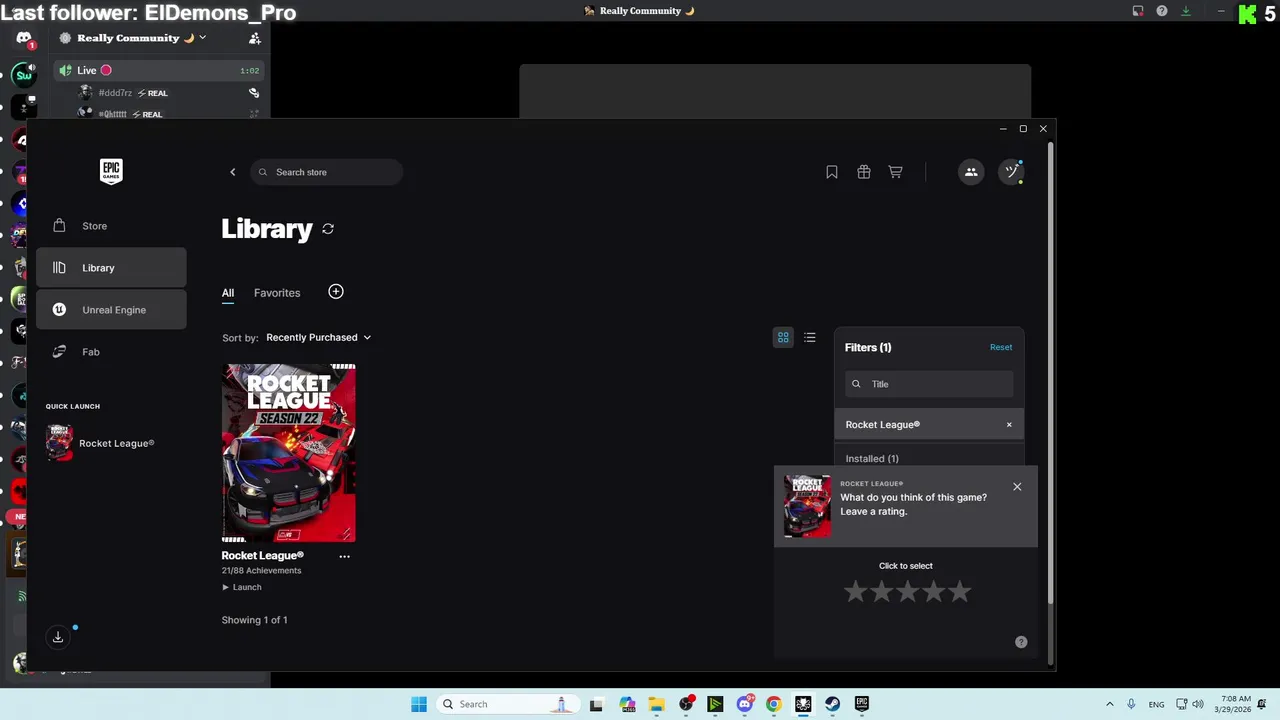
Task: Click the filter Title search field
Action: click(x=929, y=384)
